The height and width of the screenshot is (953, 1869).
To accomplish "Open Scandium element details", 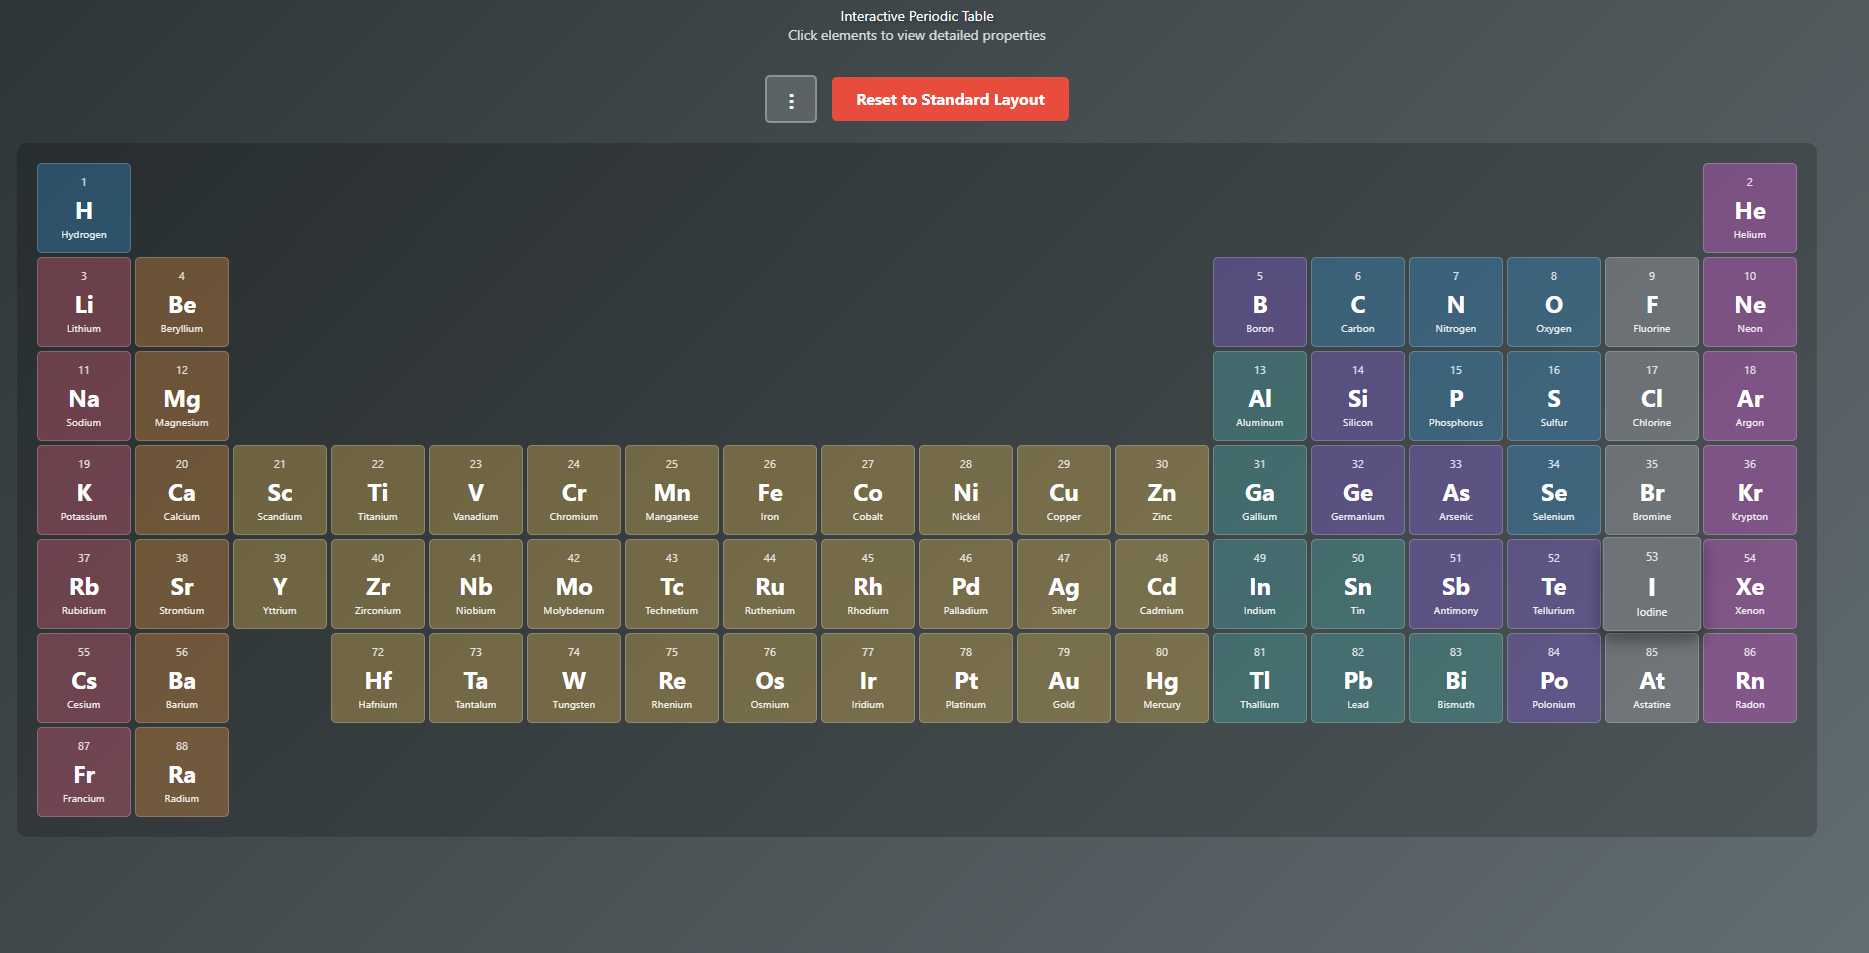I will coord(280,490).
